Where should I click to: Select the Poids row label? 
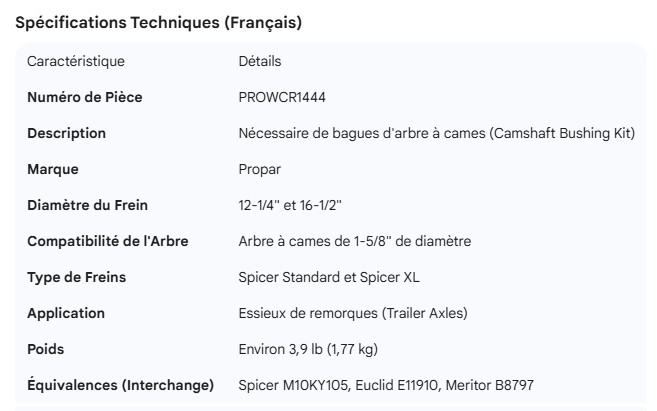46,350
